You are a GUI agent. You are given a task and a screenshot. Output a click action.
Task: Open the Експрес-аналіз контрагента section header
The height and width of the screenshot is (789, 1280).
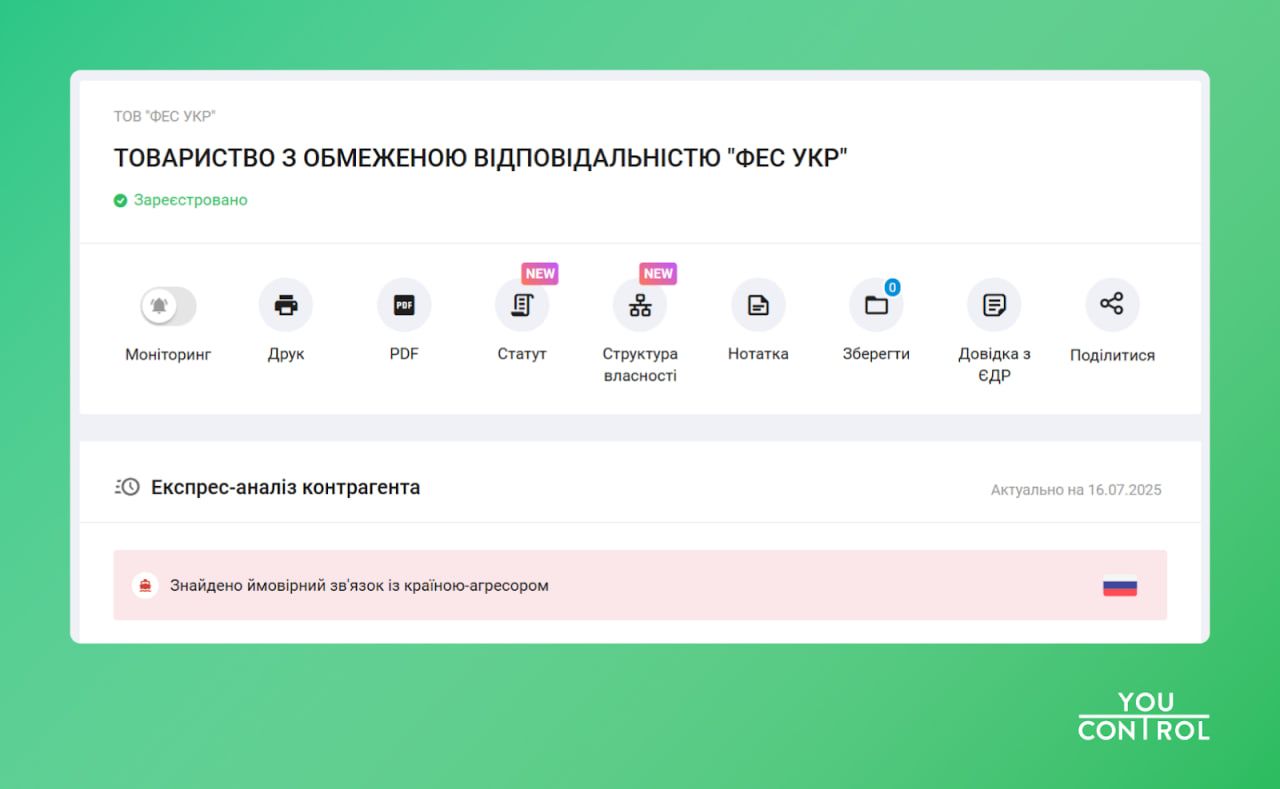point(286,487)
